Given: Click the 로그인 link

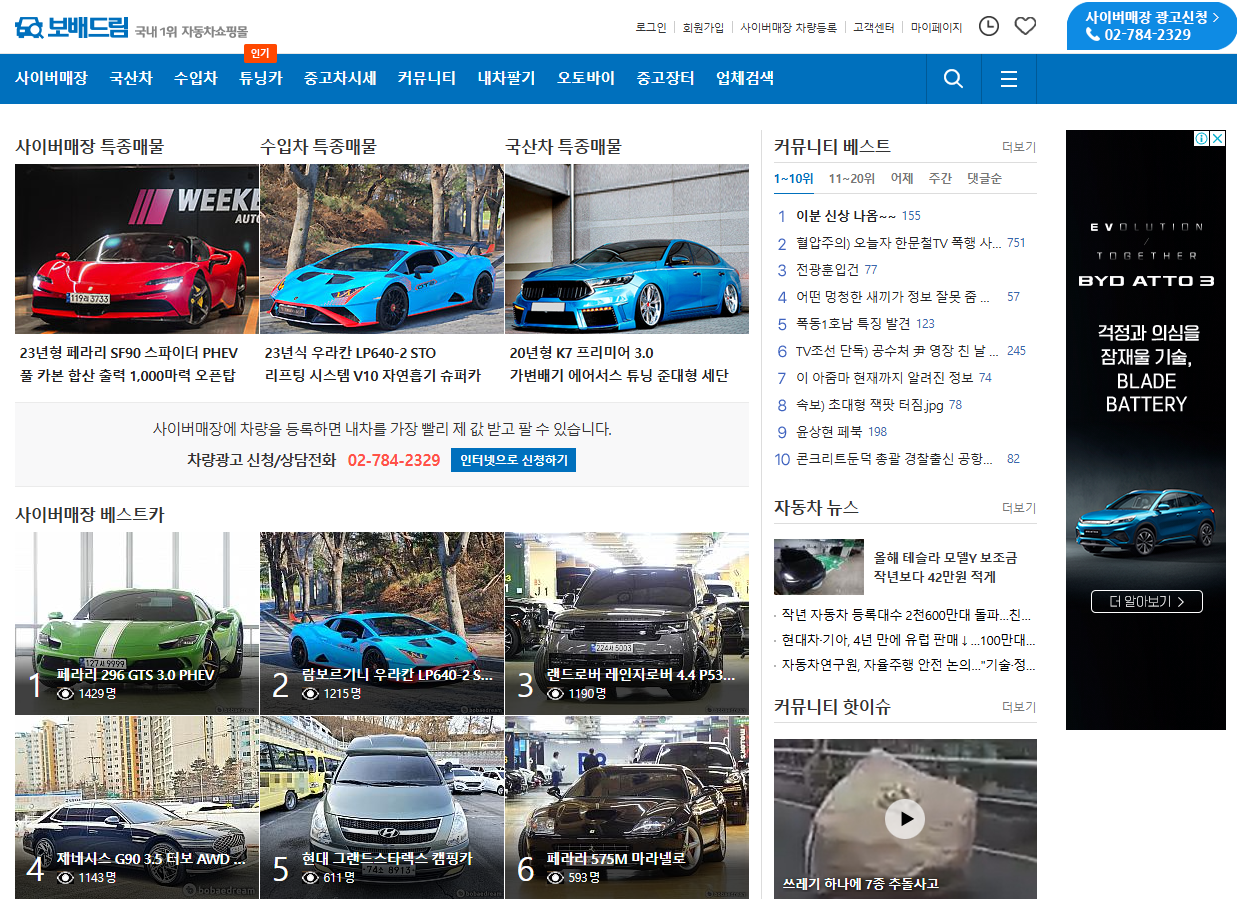Looking at the screenshot, I should (x=653, y=26).
